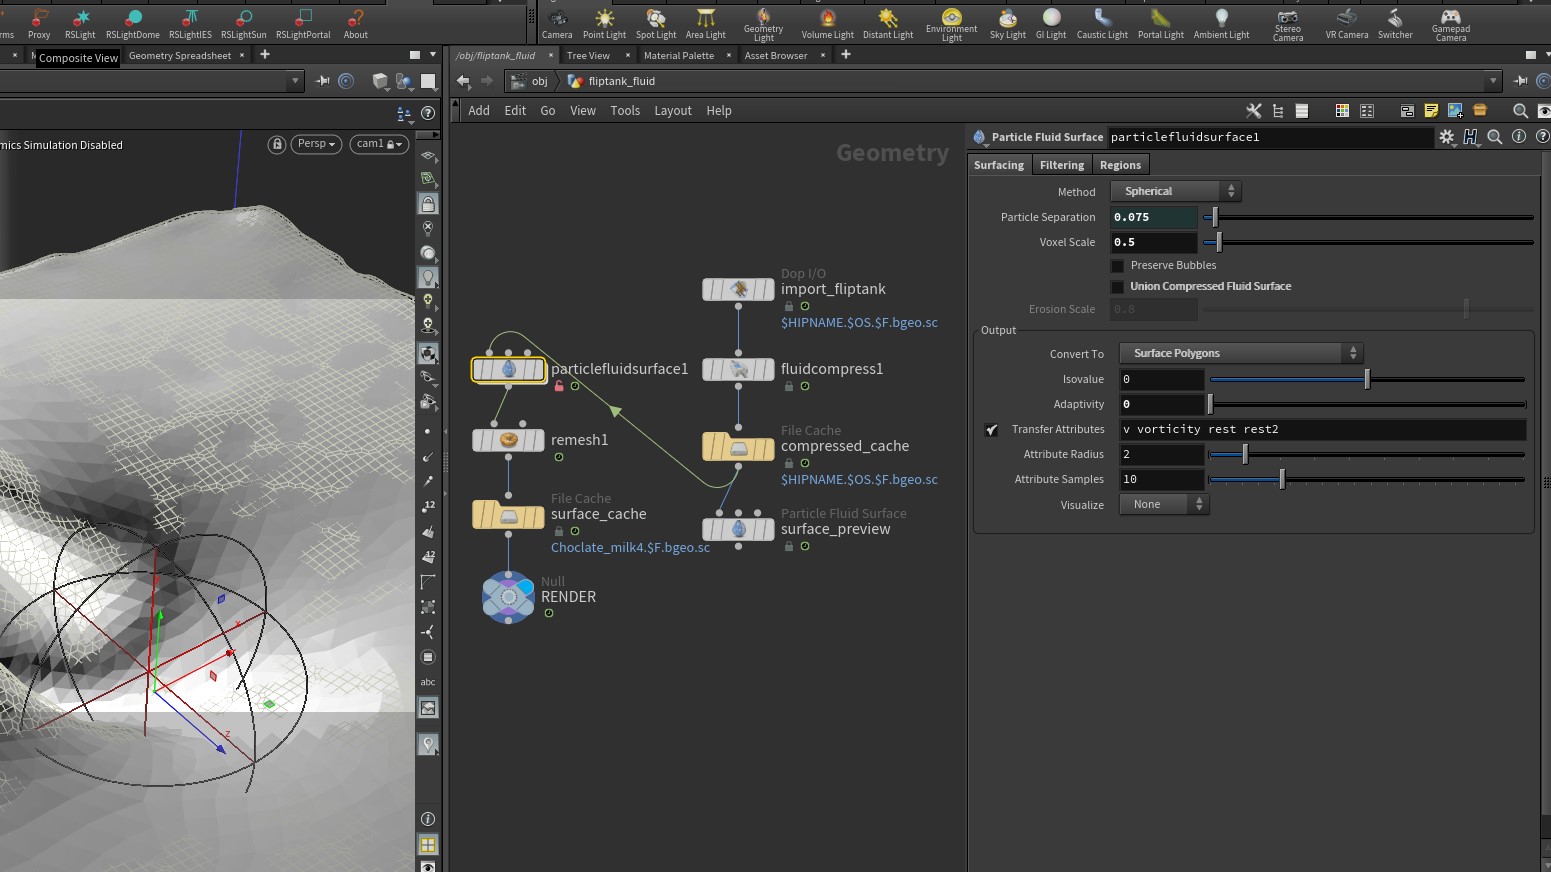Toggle Union Compressed Fluid Surface checkbox

[1117, 287]
